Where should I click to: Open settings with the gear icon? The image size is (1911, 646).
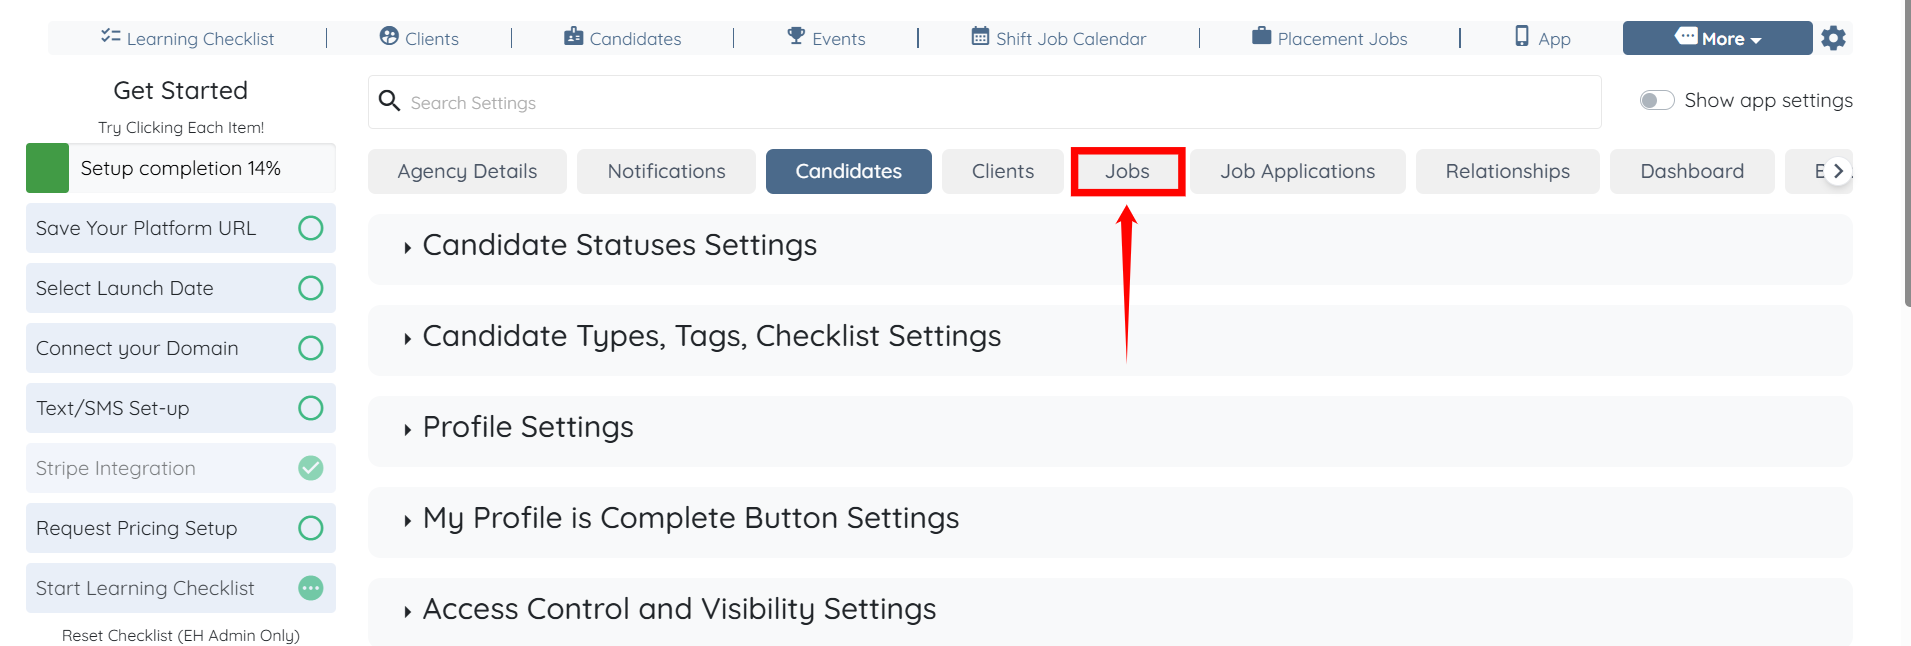[x=1833, y=38]
